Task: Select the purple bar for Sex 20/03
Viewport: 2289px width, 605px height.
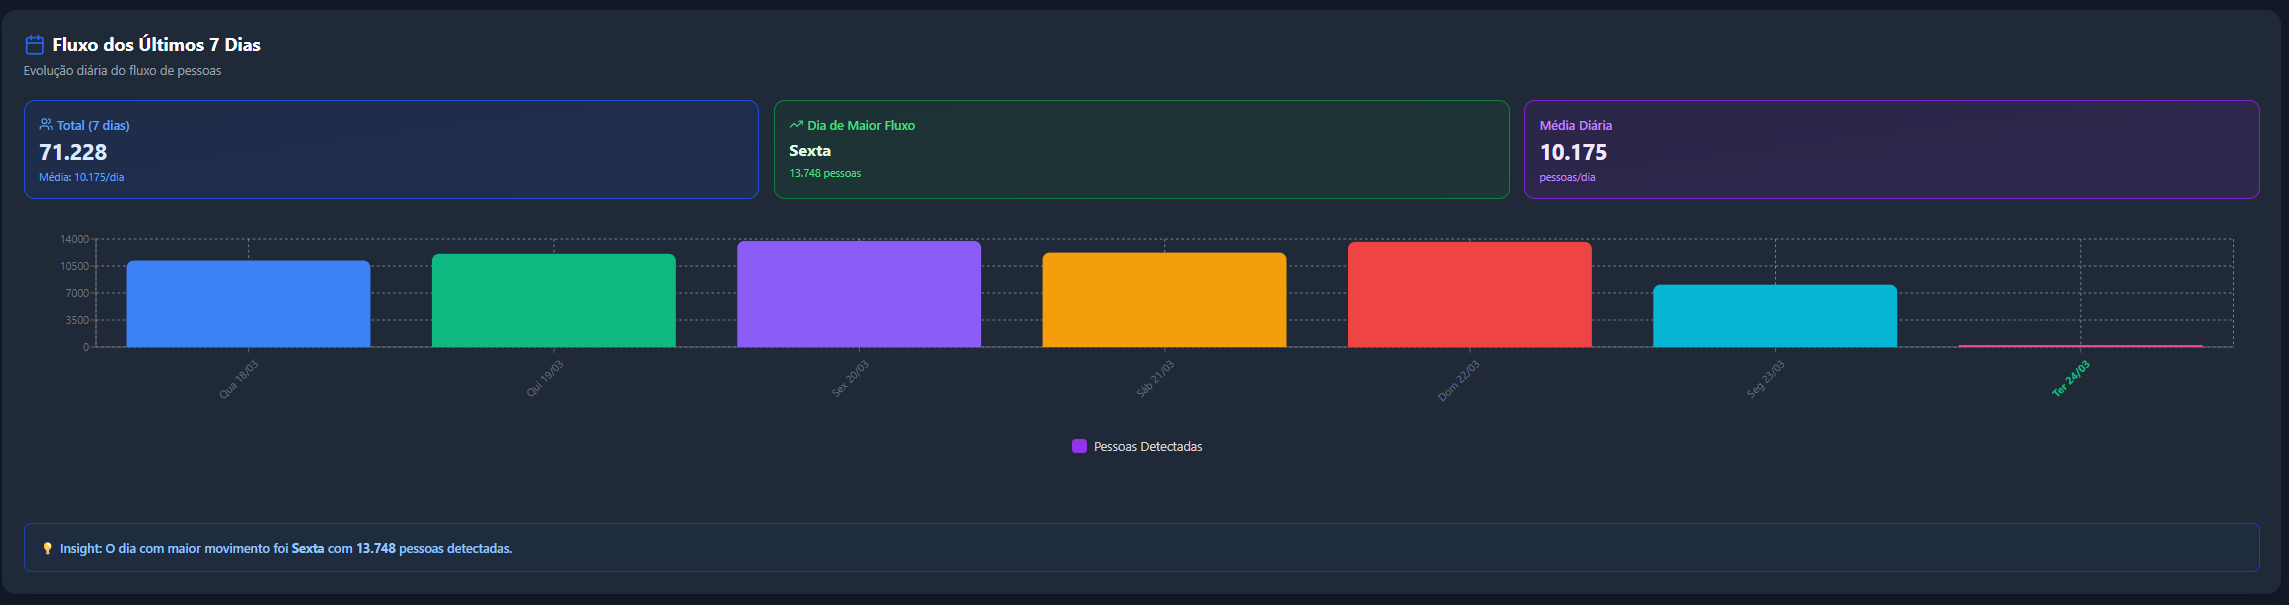Action: pyautogui.click(x=859, y=294)
